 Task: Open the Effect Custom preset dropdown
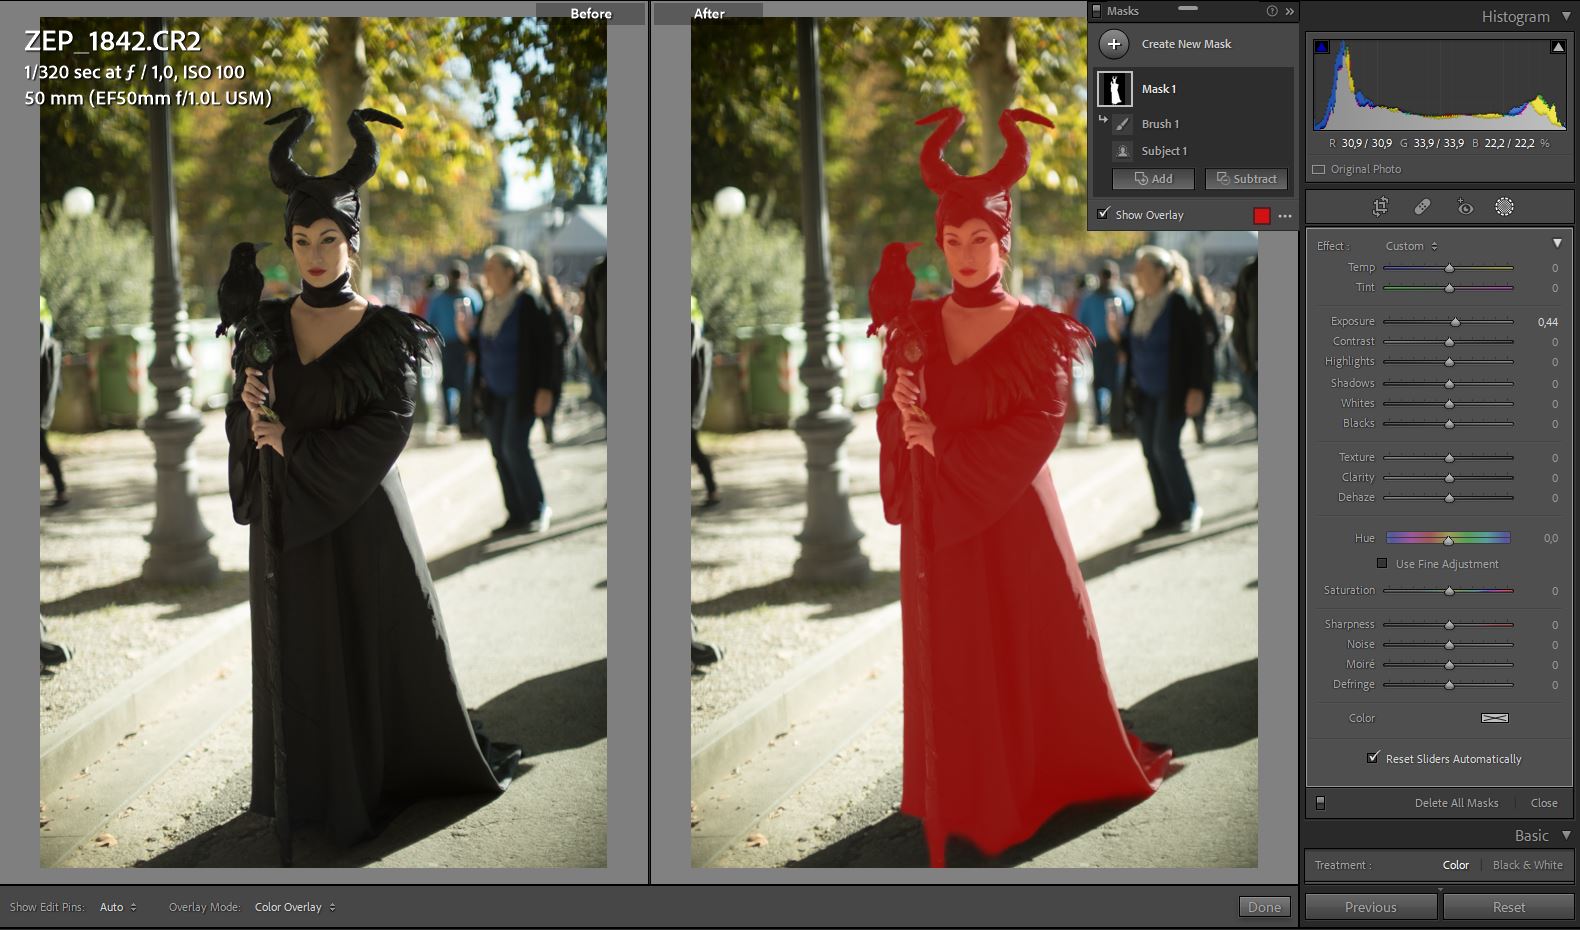click(1411, 246)
